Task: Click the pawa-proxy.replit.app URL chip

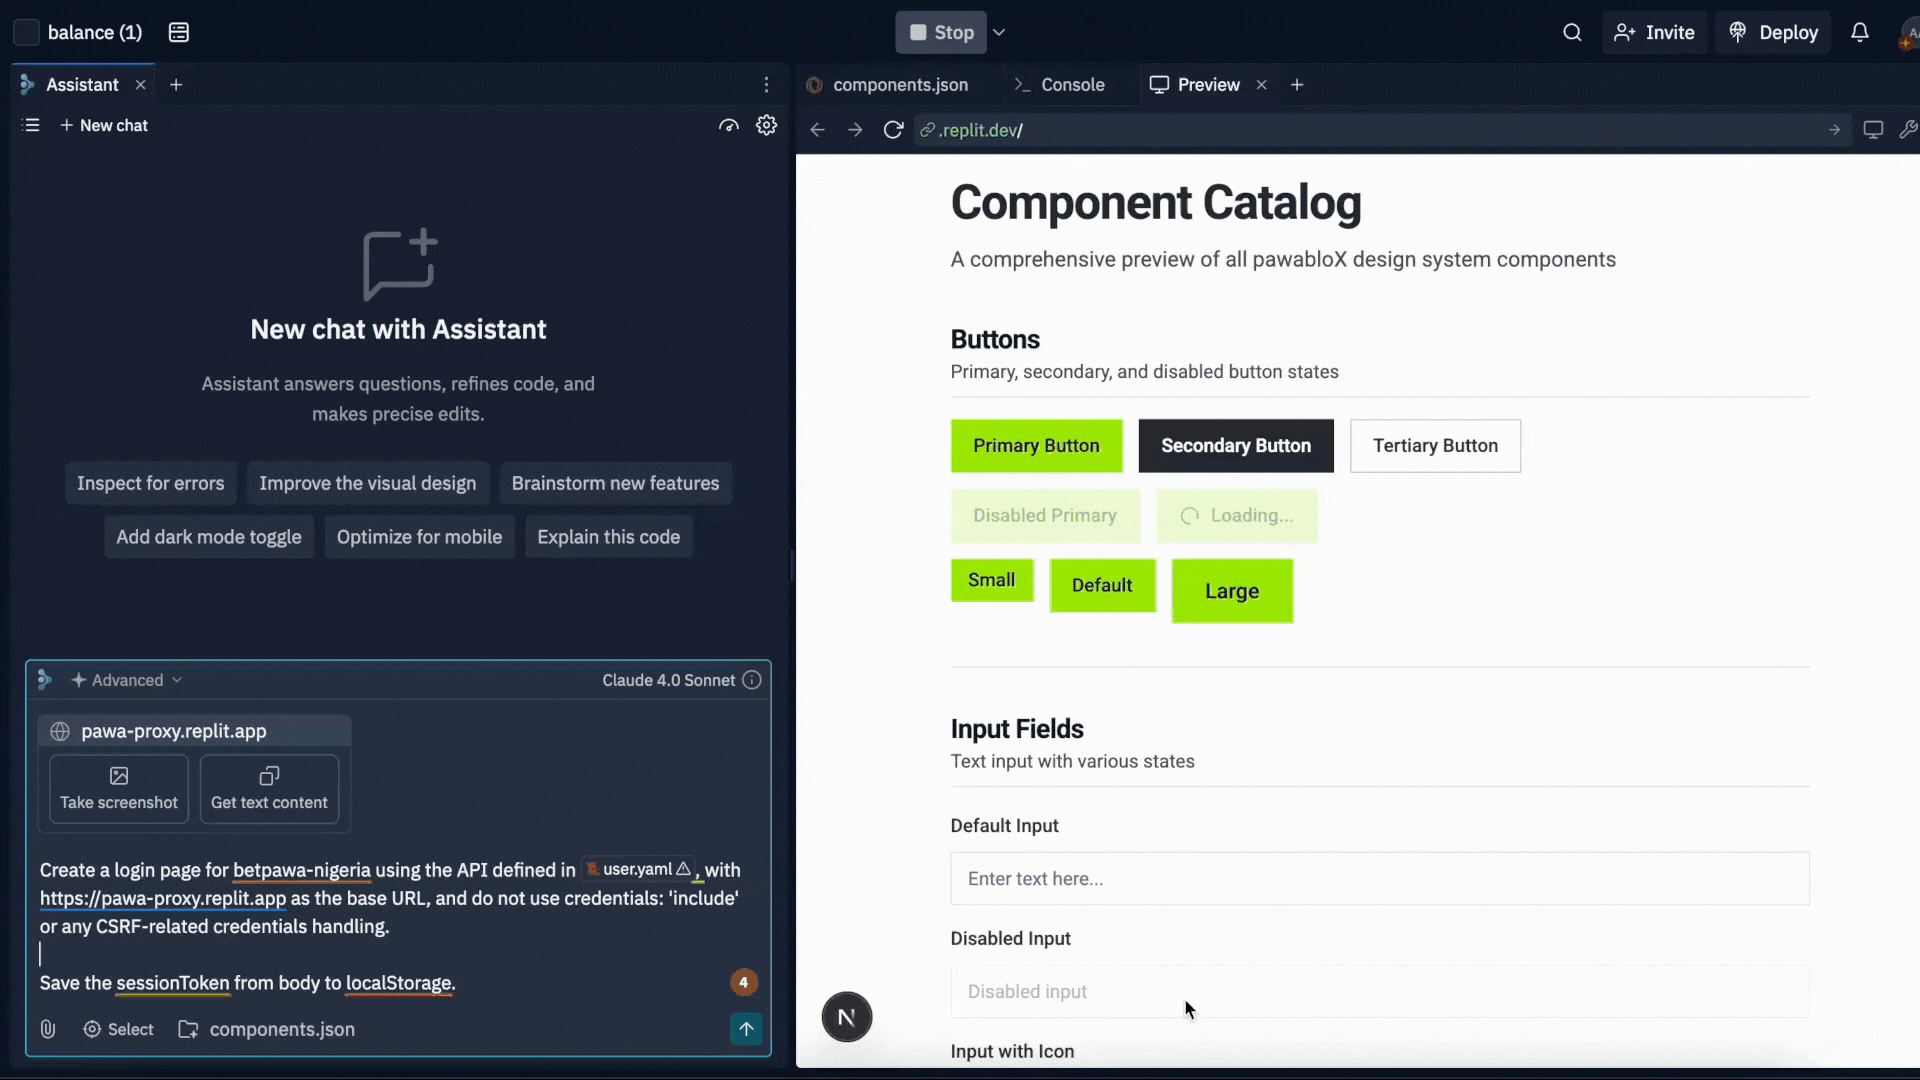Action: tap(194, 731)
